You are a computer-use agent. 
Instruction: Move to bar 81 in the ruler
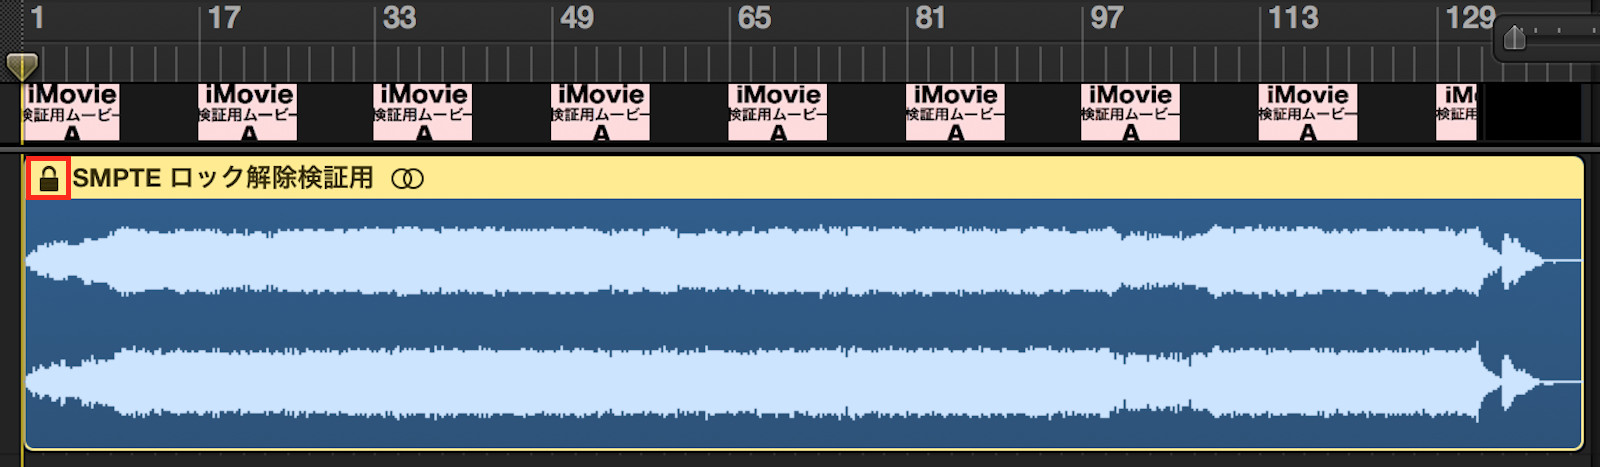(x=930, y=18)
